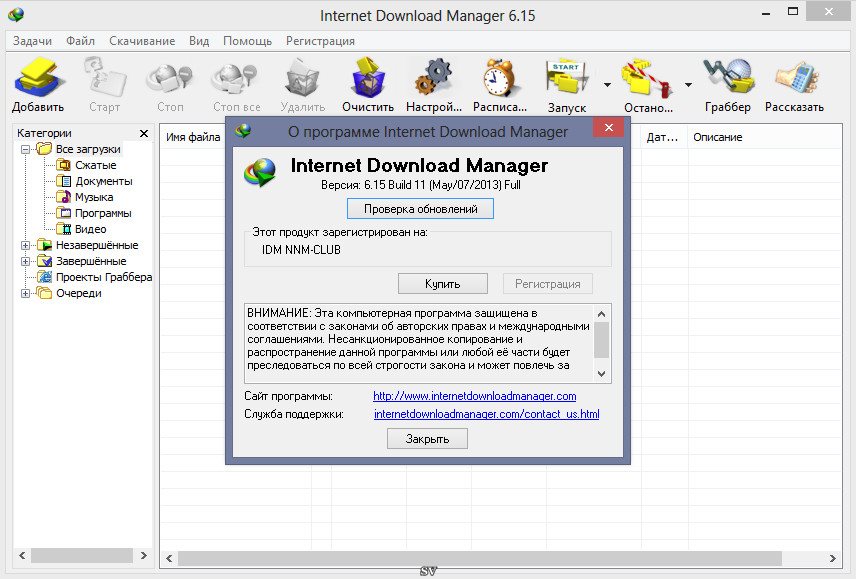The height and width of the screenshot is (579, 856).
Task: Select the Документы category folder icon
Action: click(64, 181)
